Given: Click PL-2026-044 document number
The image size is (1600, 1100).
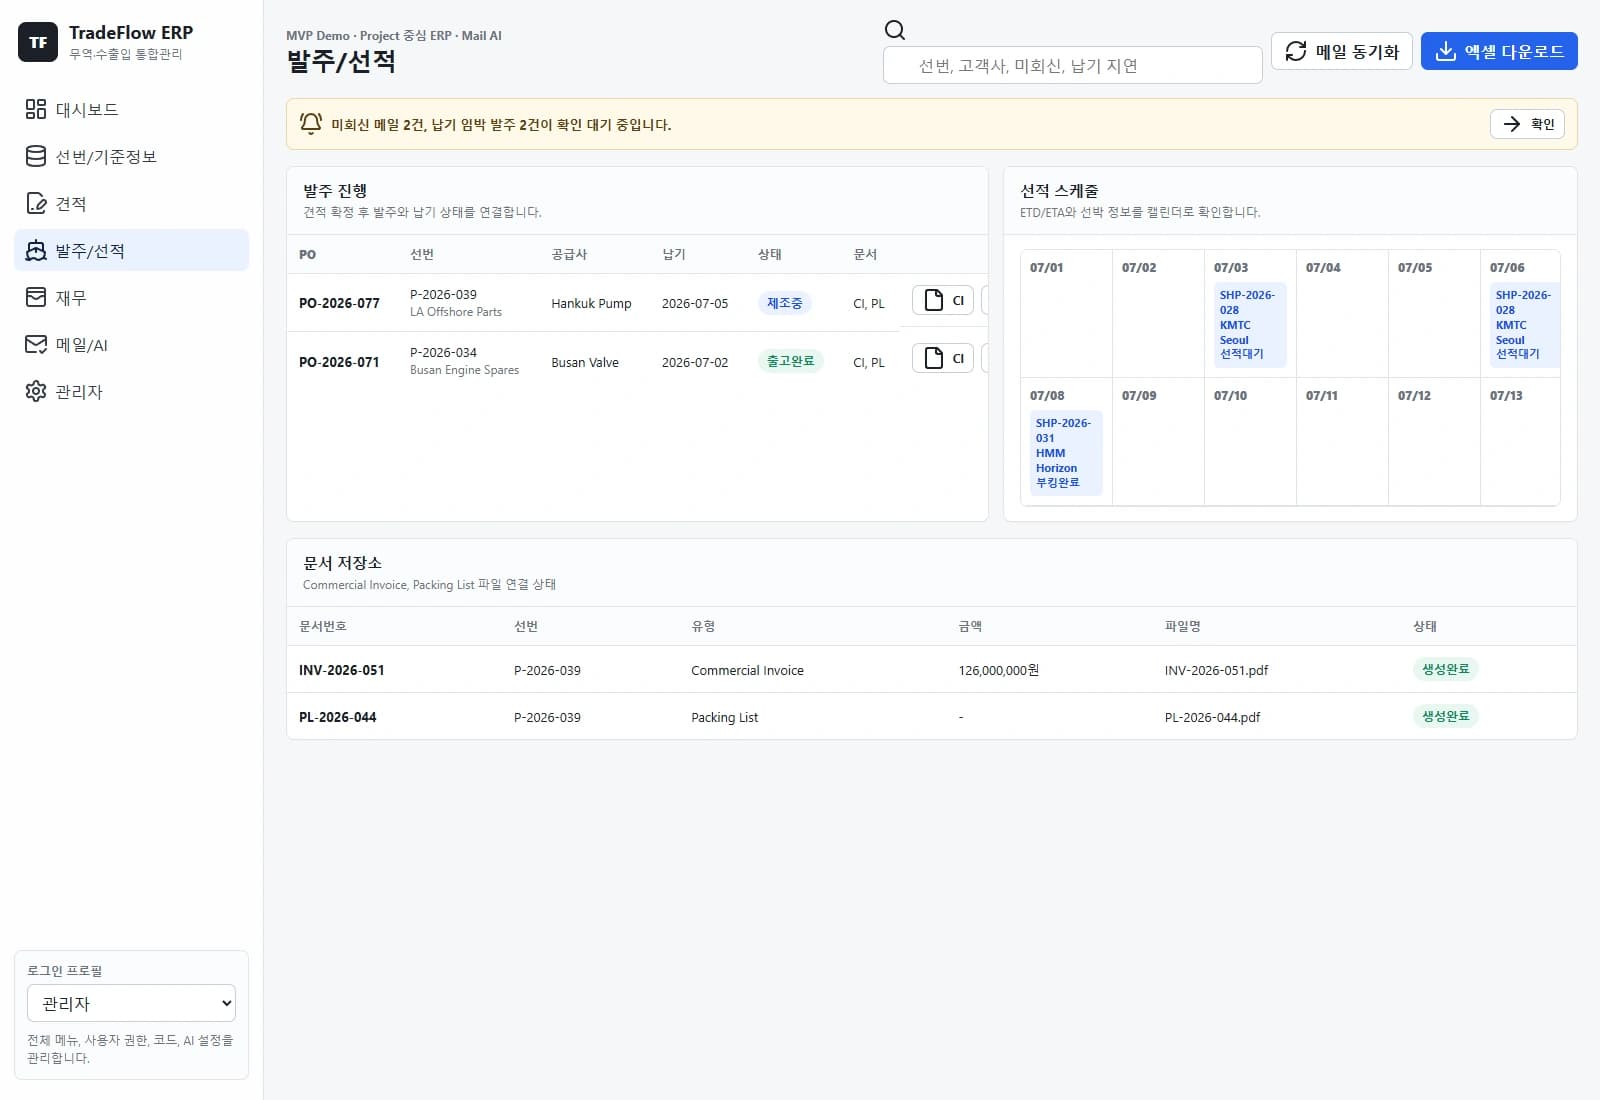Looking at the screenshot, I should (x=338, y=717).
